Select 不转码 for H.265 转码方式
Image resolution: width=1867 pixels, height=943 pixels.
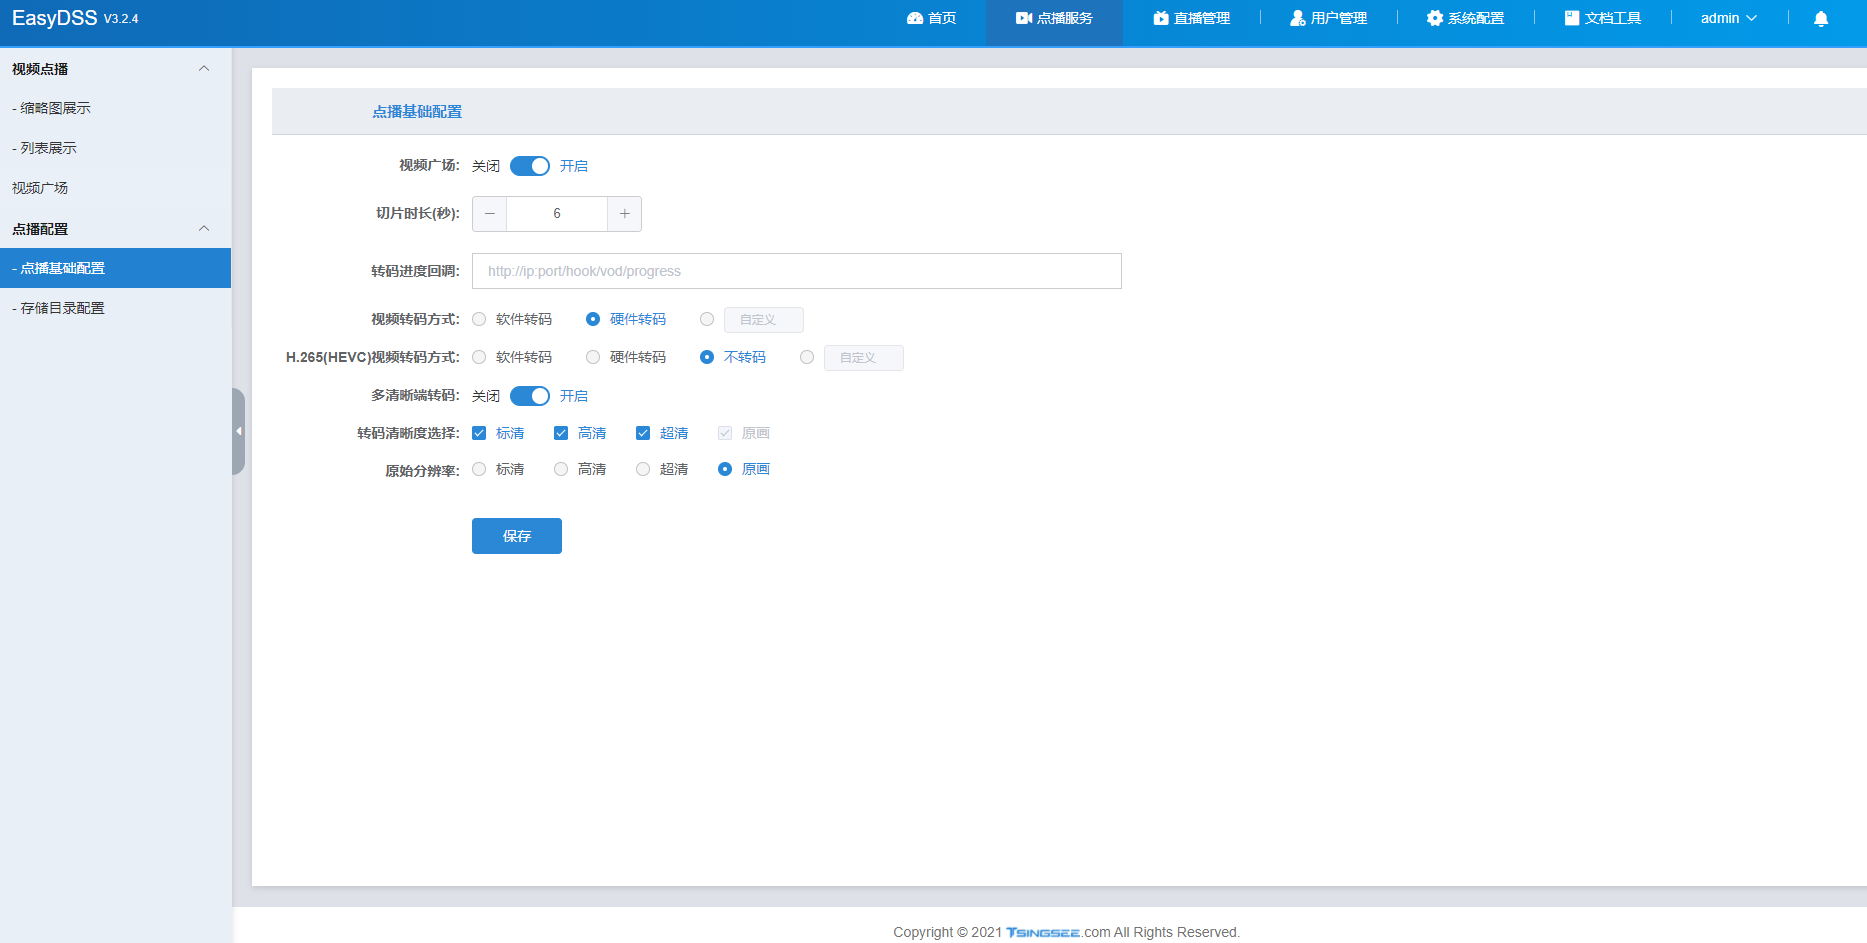point(707,357)
